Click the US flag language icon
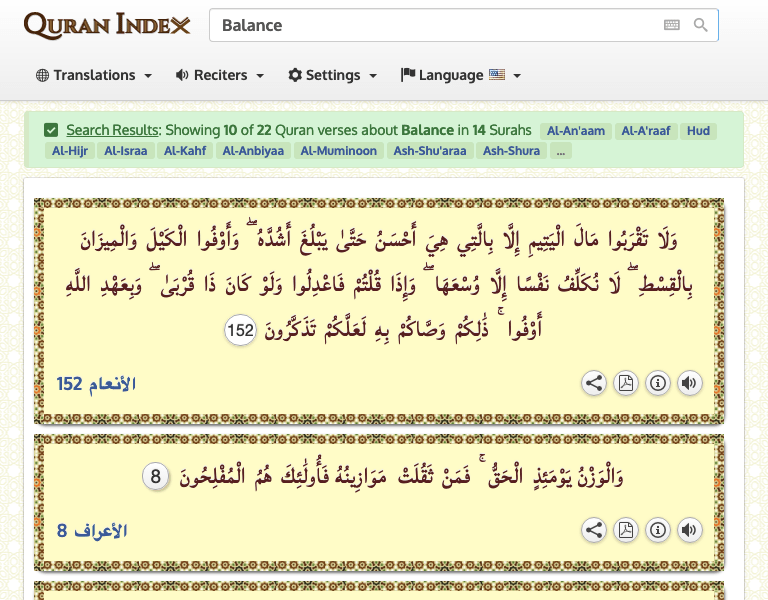The width and height of the screenshot is (768, 600). click(497, 75)
